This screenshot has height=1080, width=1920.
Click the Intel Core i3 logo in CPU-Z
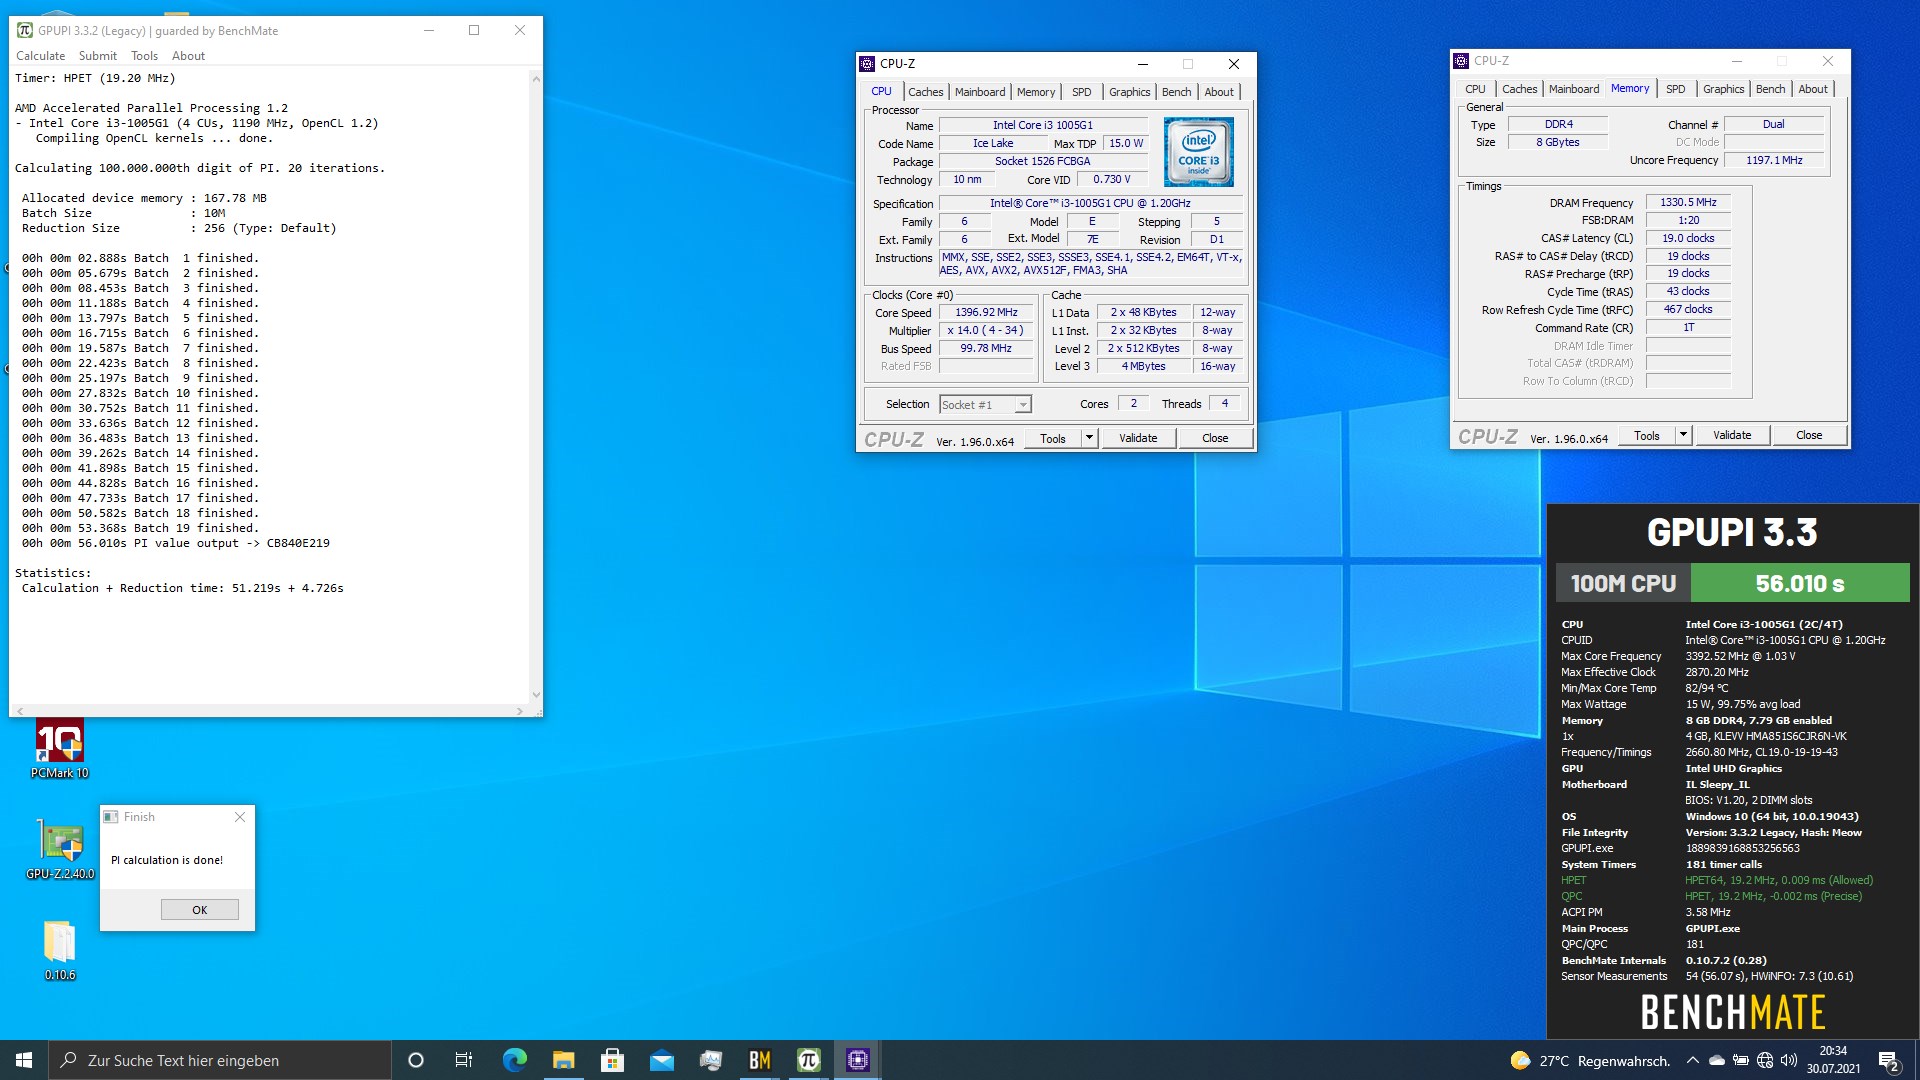click(1198, 152)
